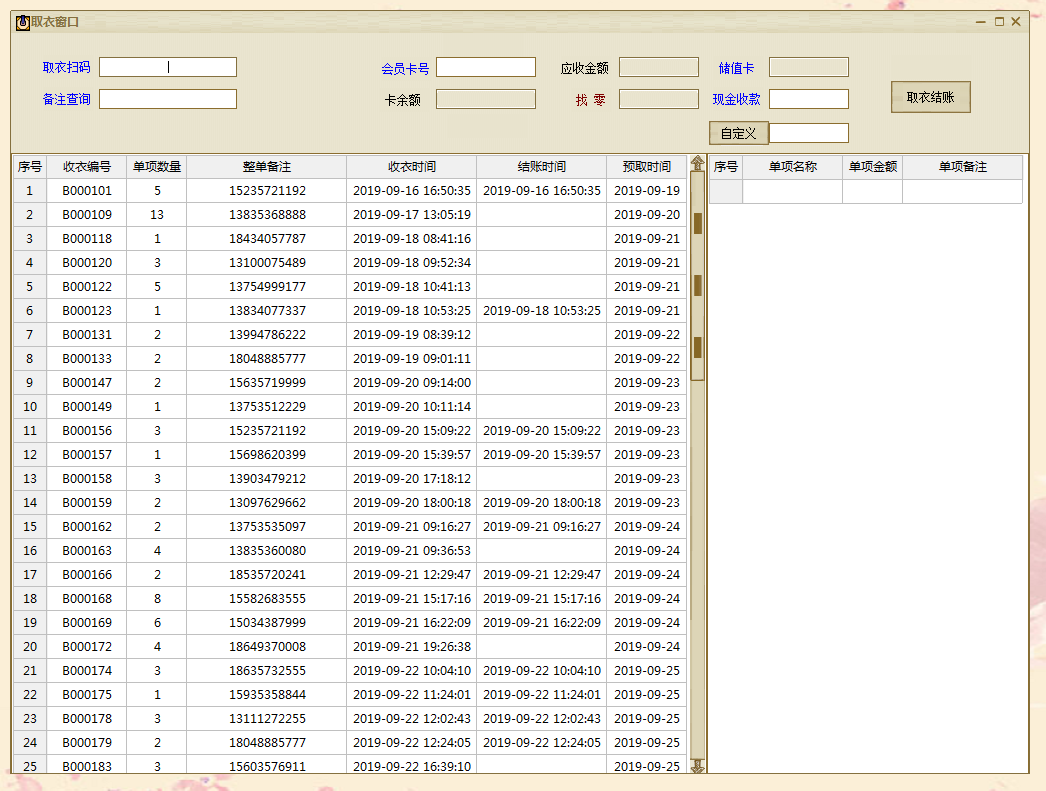Sort by the 收衣时间 column header

(x=412, y=167)
